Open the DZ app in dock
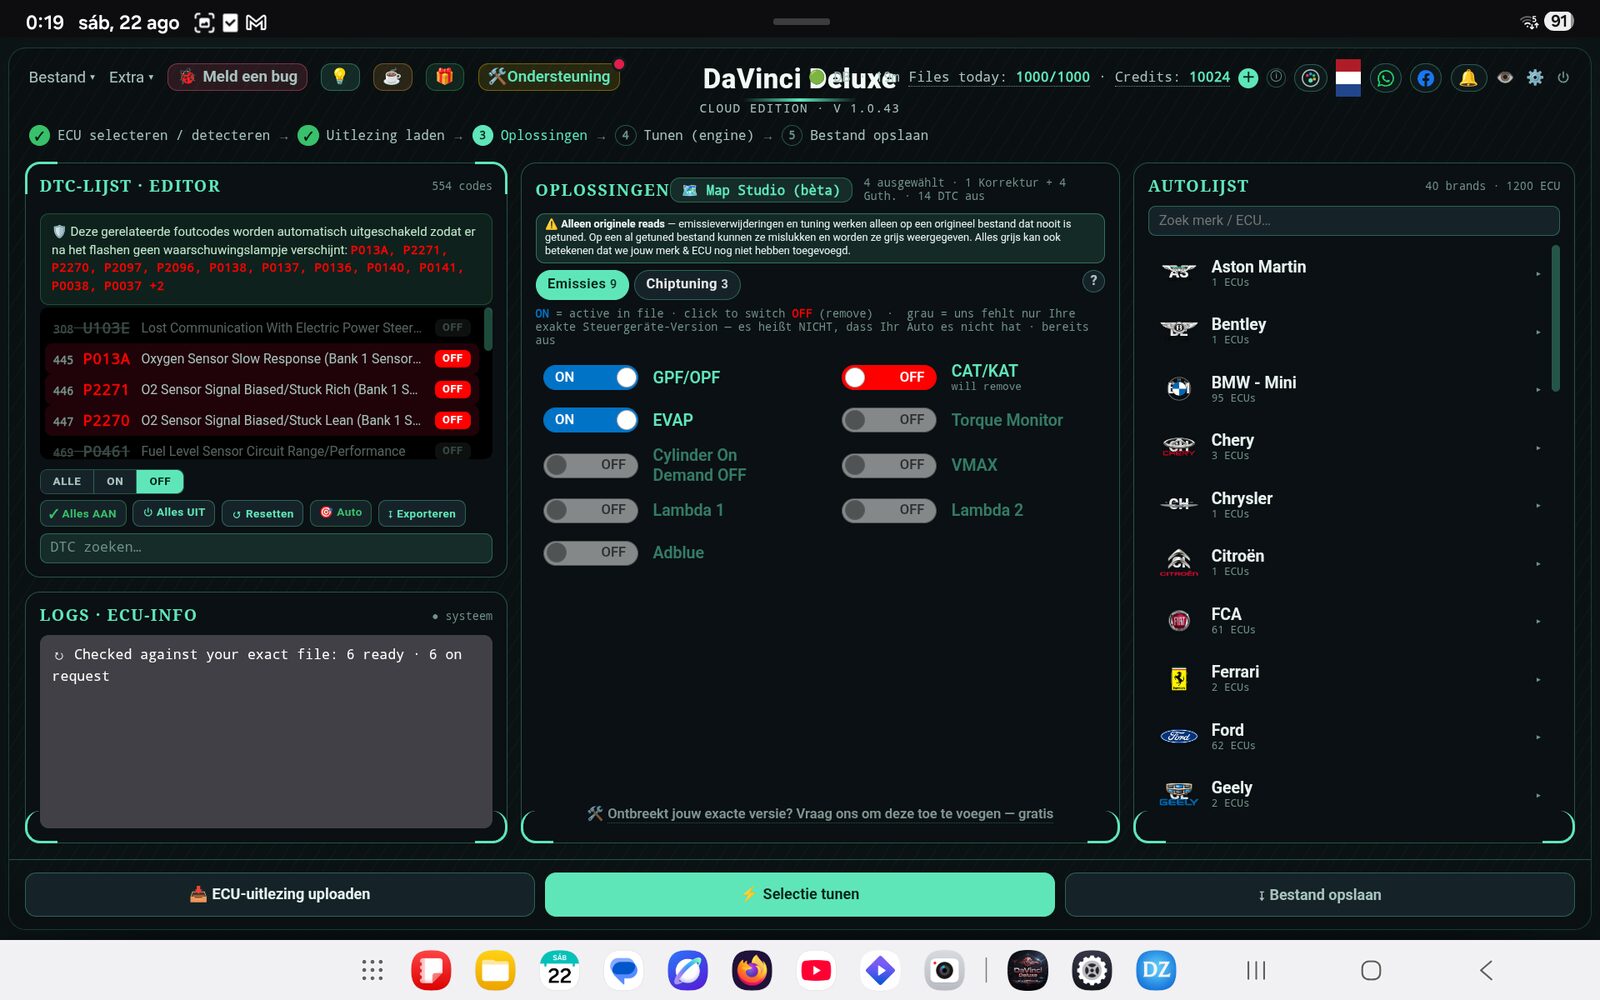Viewport: 1600px width, 1000px height. pyautogui.click(x=1156, y=970)
